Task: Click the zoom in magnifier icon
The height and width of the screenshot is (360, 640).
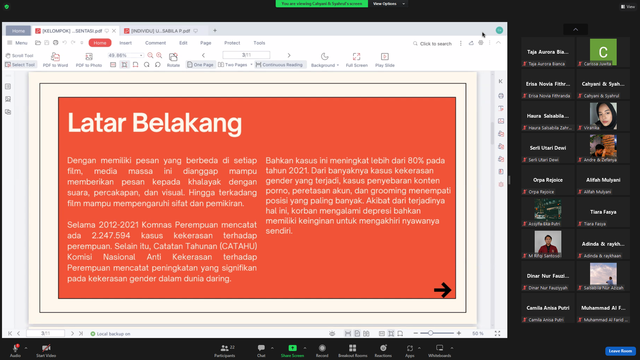Action: [x=159, y=56]
